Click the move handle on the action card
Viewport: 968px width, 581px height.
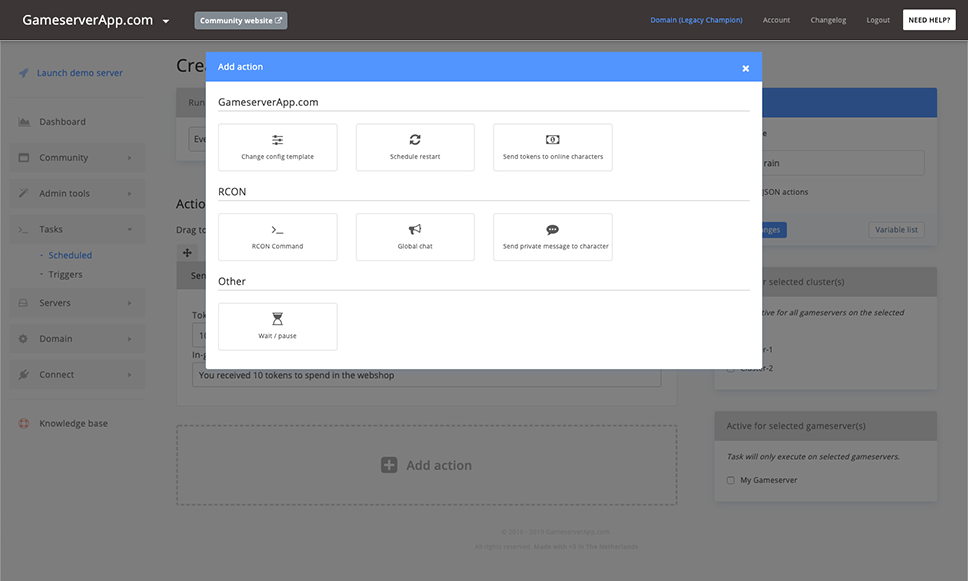coord(187,253)
